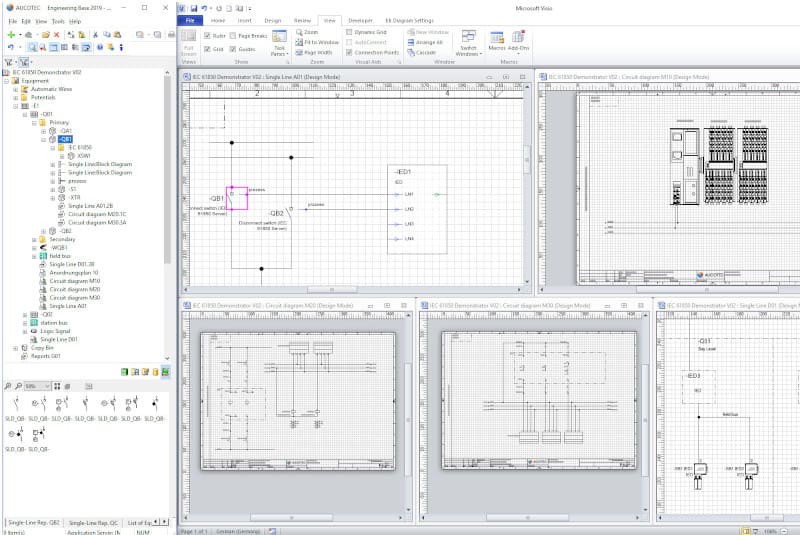800x535 pixels.
Task: Click the red X delete icon
Action: coord(57,34)
